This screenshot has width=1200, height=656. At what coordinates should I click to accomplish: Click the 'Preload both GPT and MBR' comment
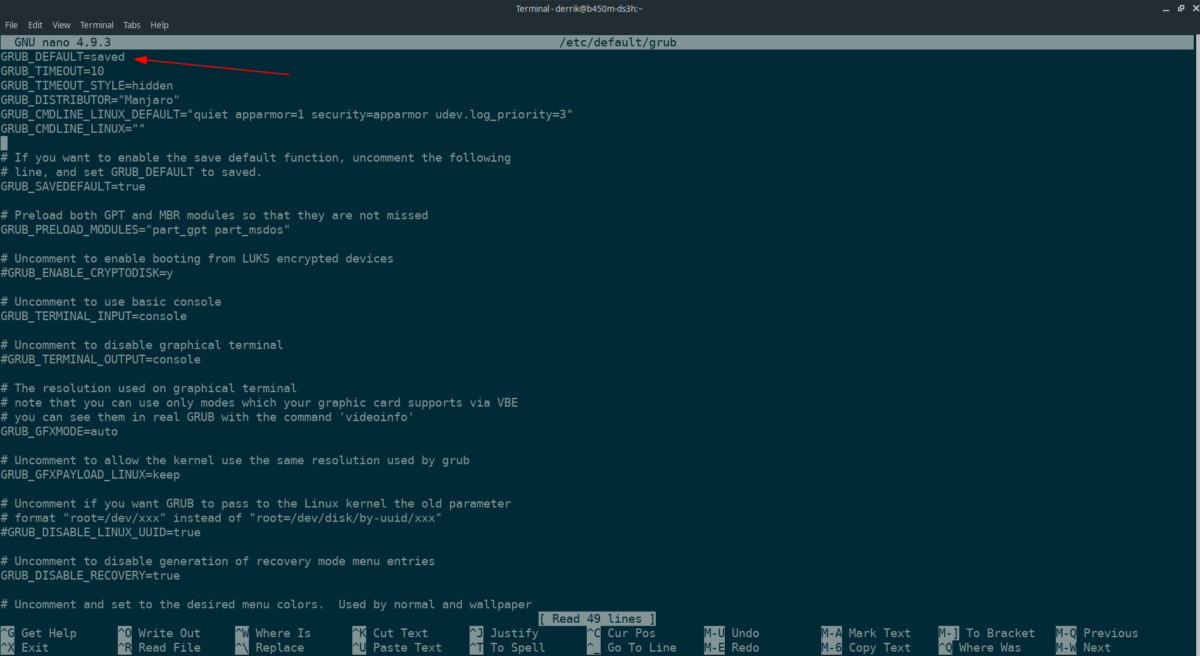click(x=214, y=216)
